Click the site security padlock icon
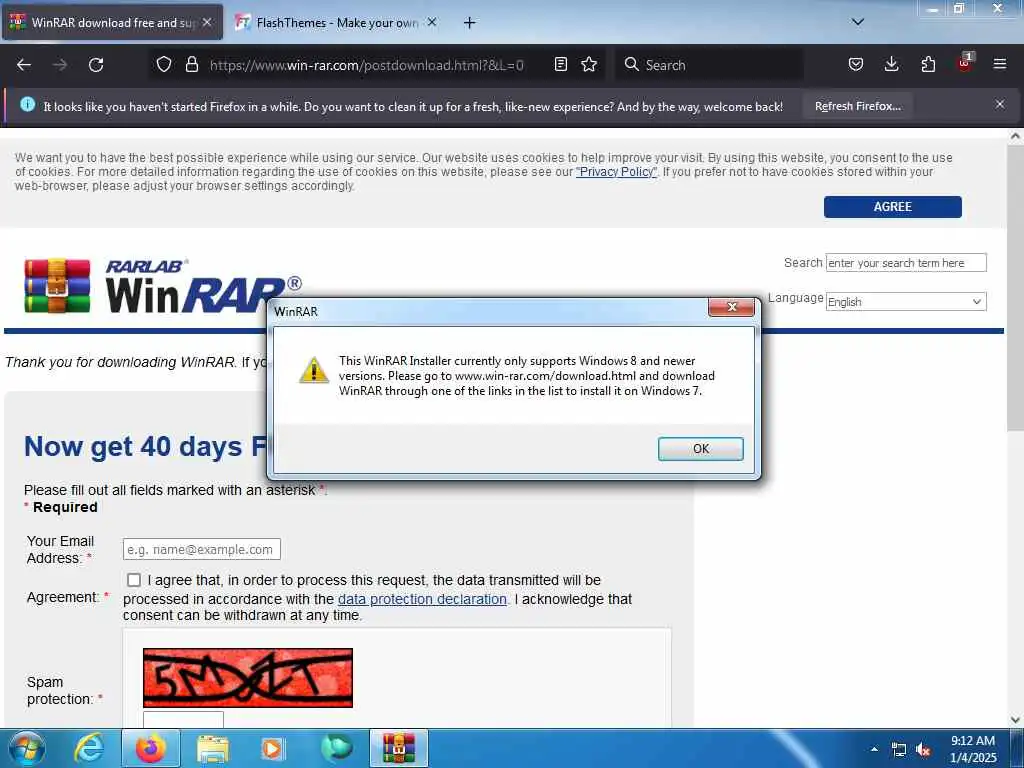This screenshot has height=768, width=1024. (x=191, y=64)
